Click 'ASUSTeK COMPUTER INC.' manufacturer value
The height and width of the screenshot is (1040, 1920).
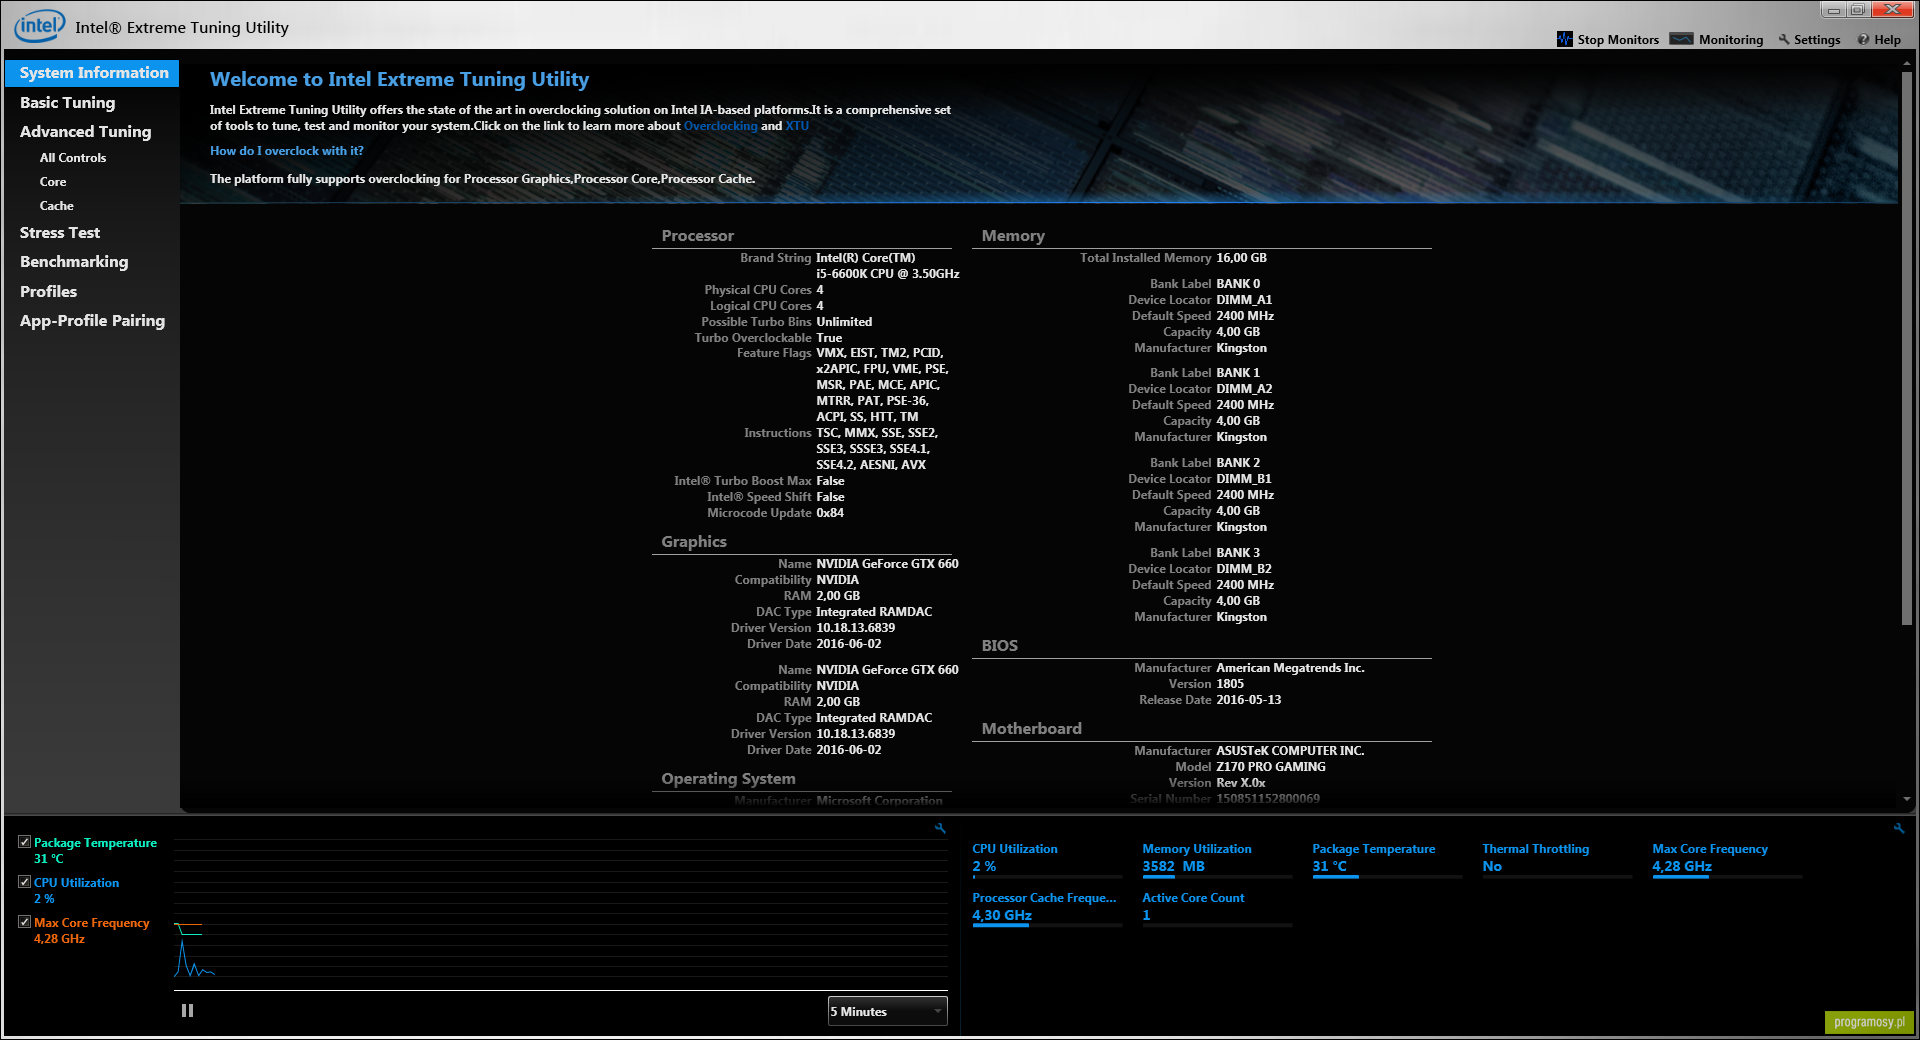pyautogui.click(x=1290, y=751)
